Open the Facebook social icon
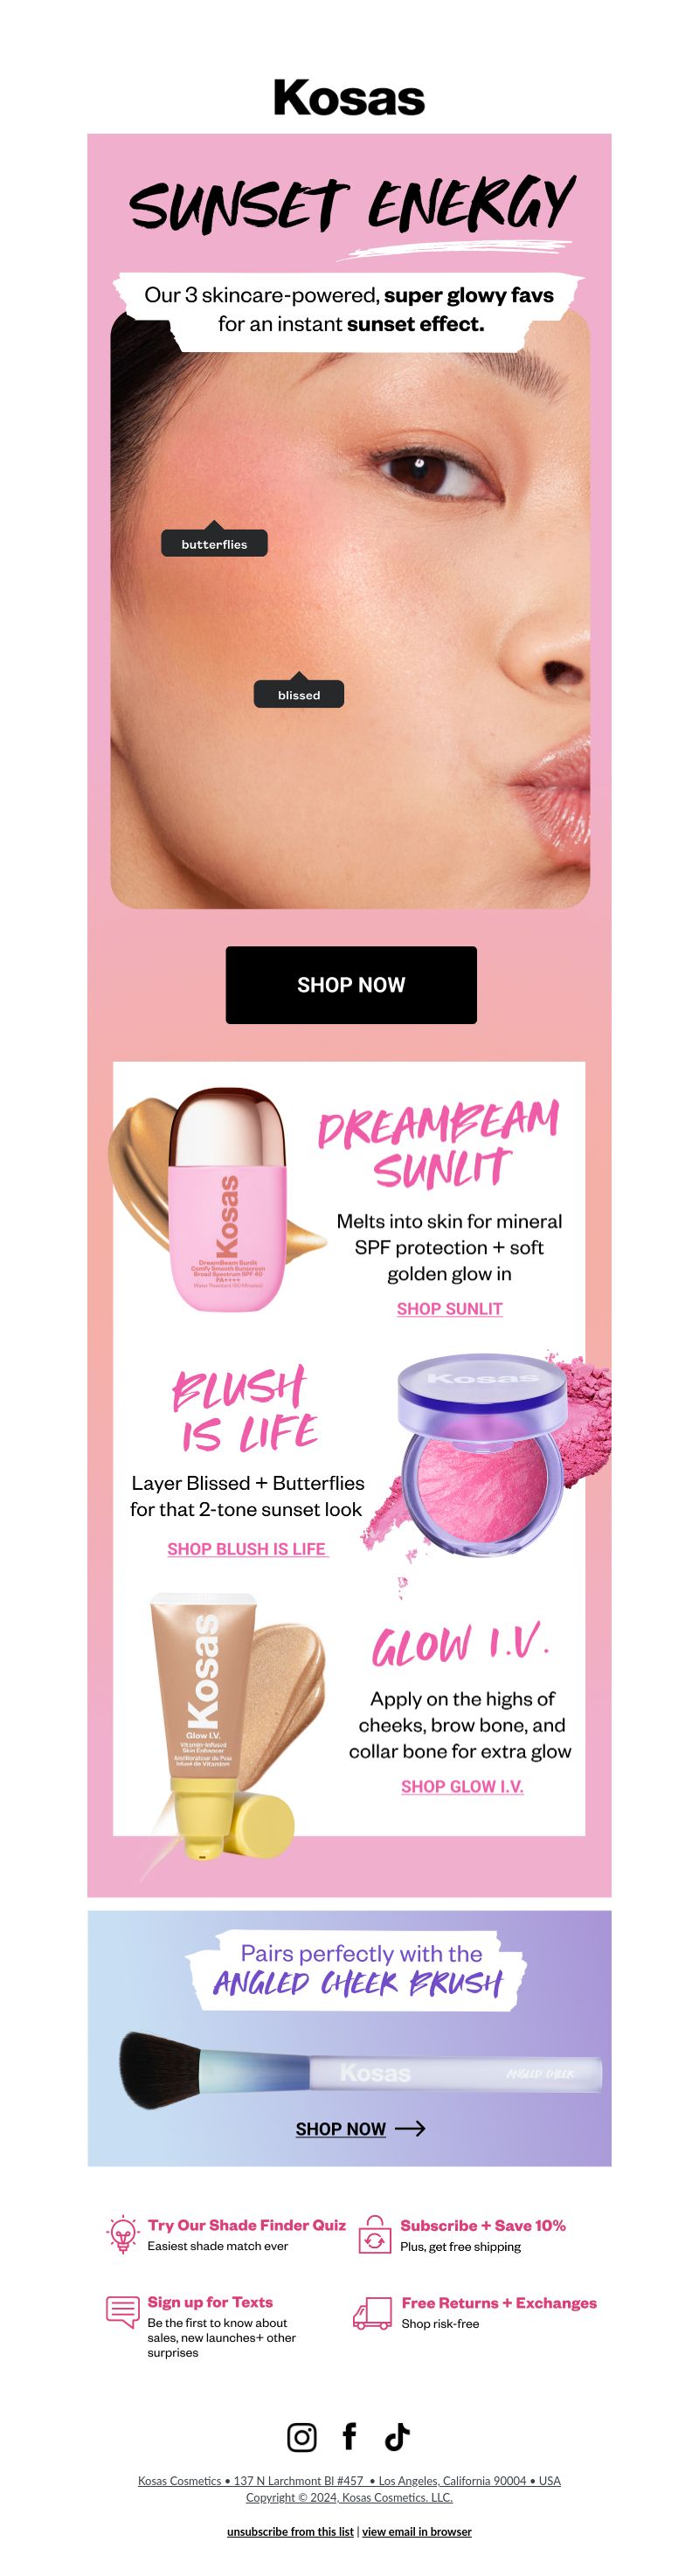 click(349, 2436)
